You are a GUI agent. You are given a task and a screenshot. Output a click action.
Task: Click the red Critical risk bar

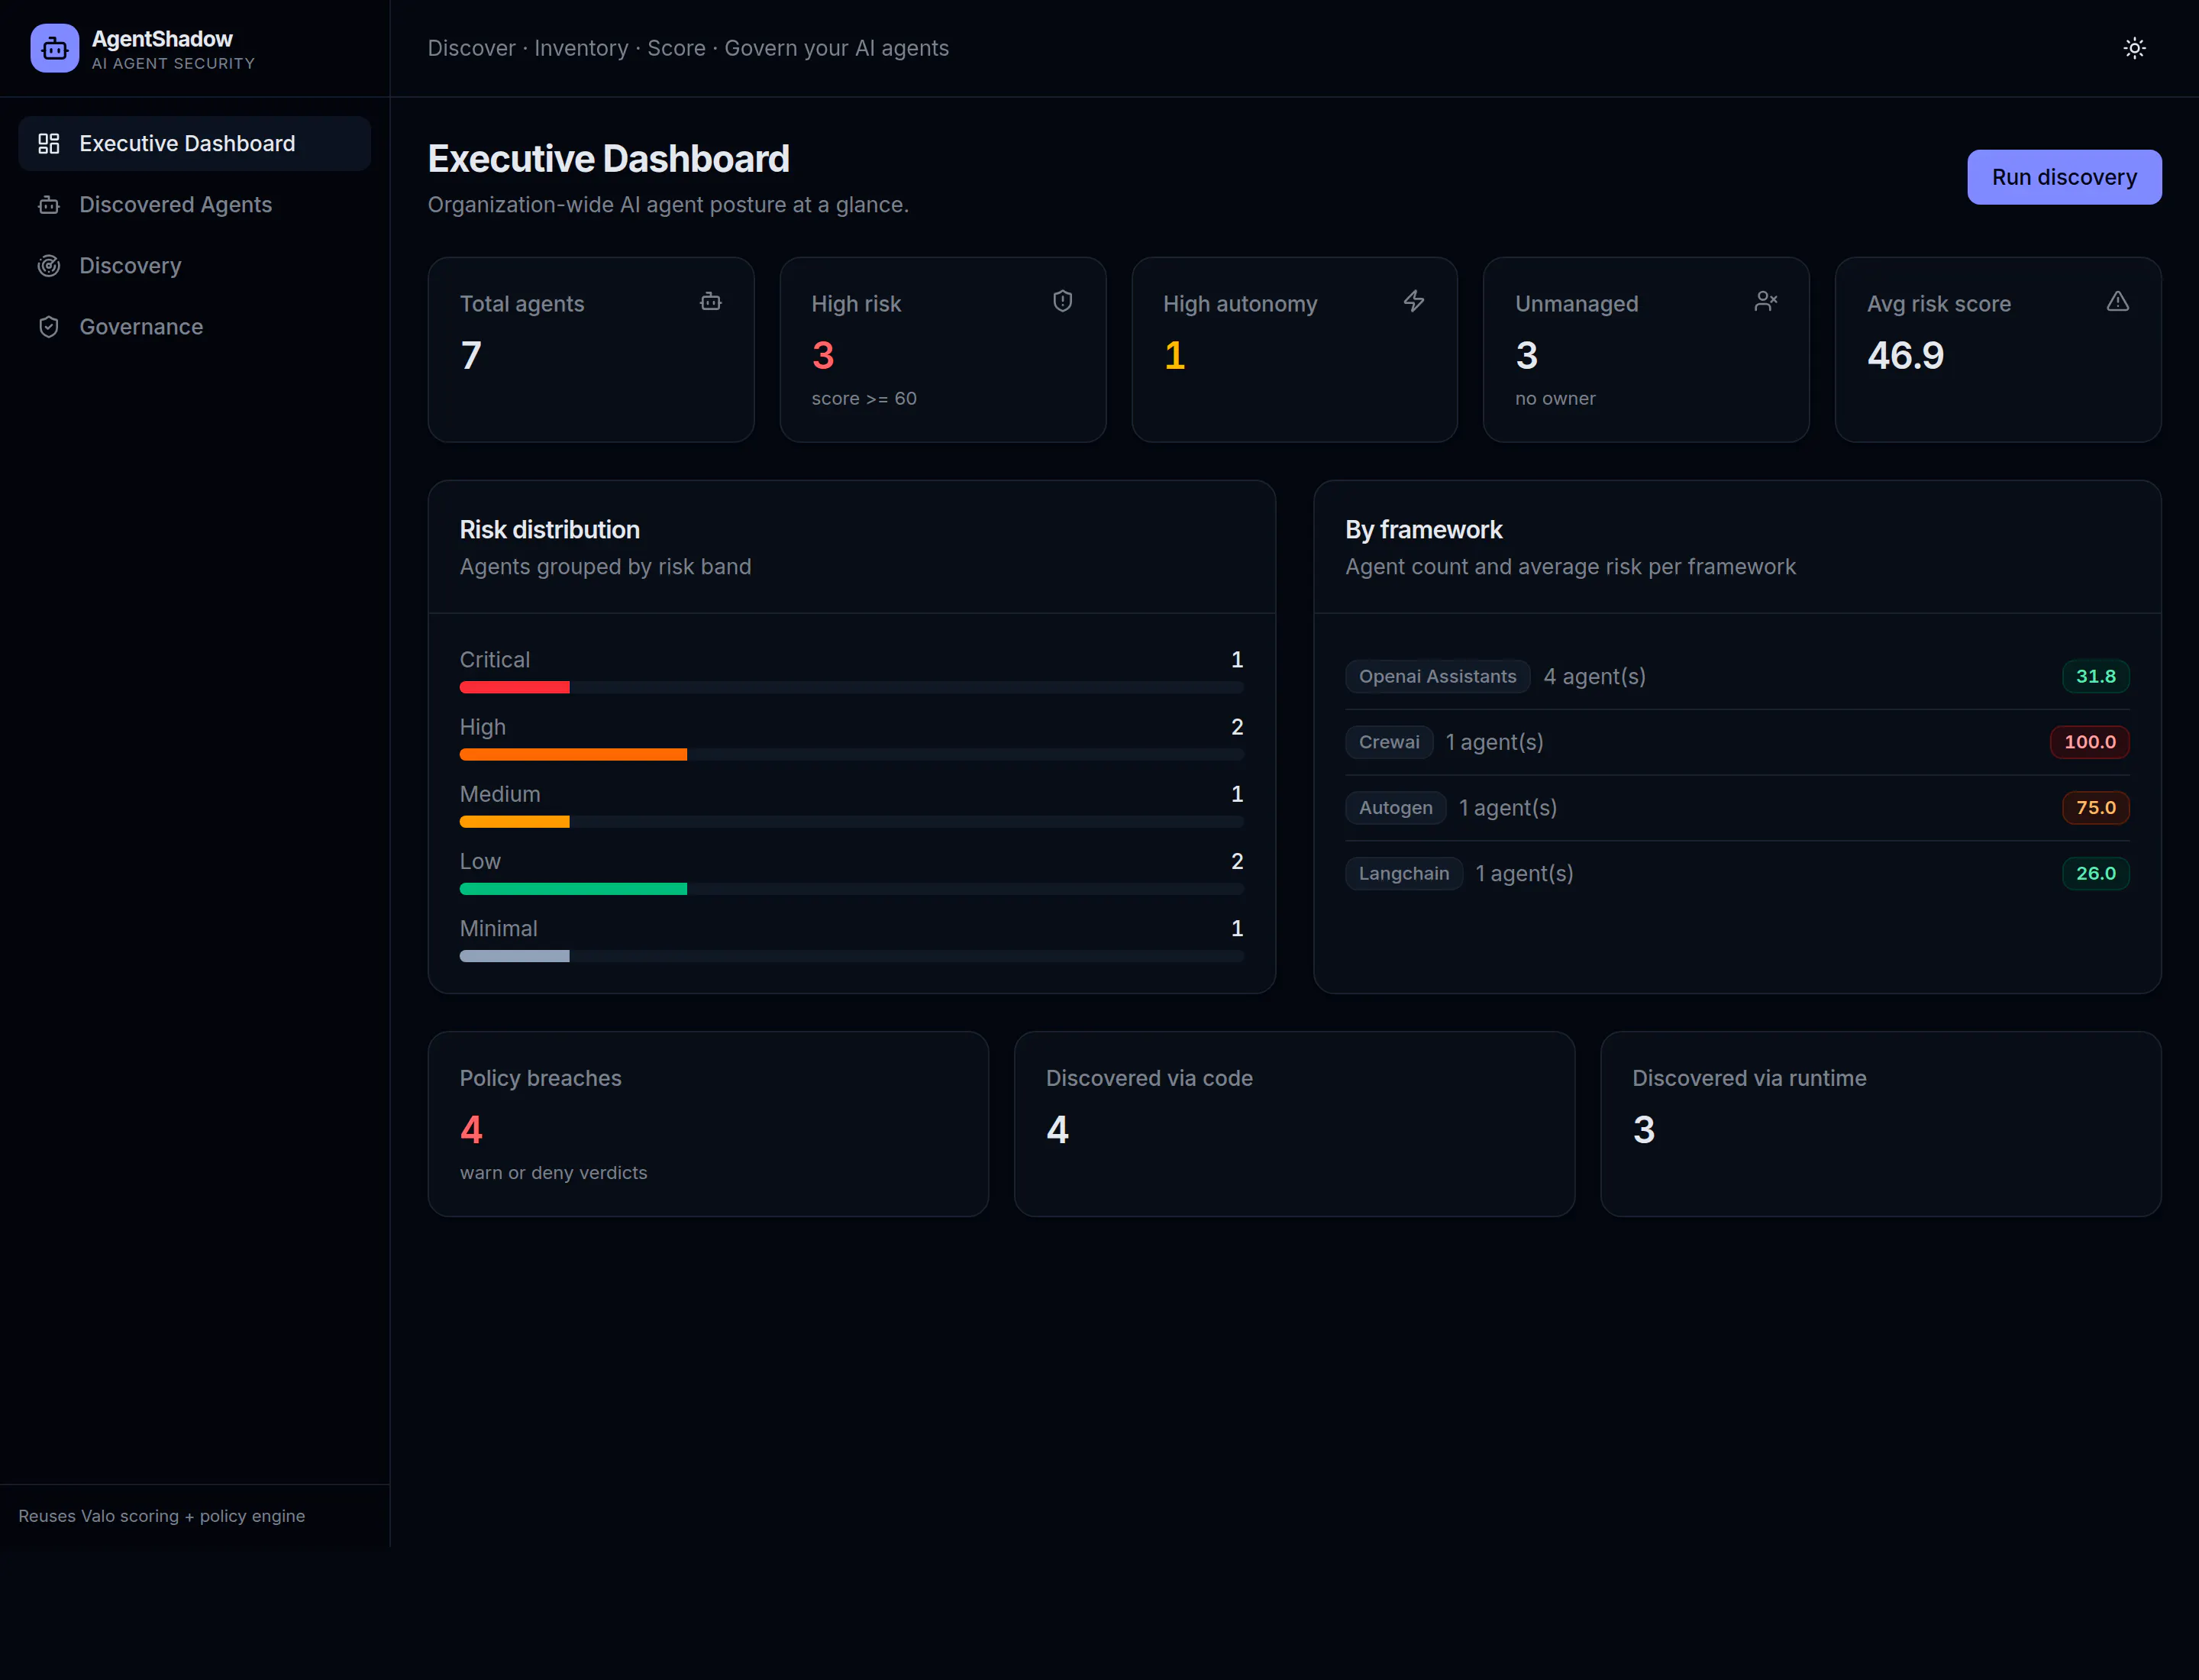click(x=514, y=688)
